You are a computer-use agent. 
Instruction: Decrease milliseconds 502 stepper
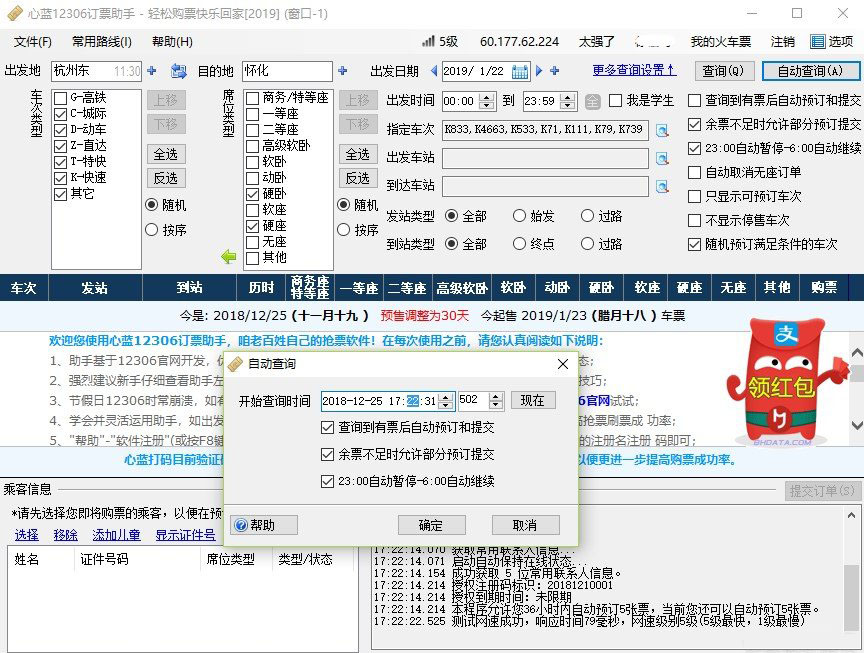point(496,405)
